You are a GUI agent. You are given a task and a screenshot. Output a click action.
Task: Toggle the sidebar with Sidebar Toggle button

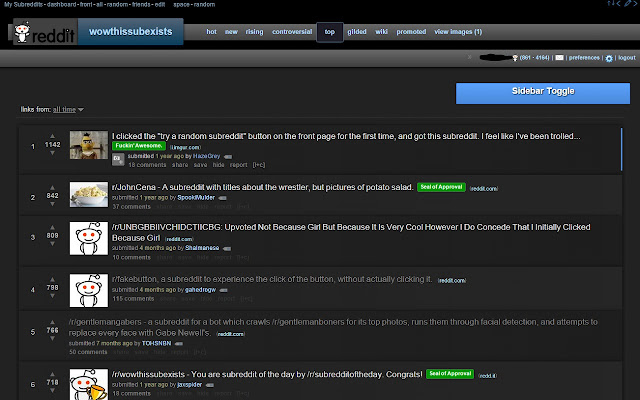pos(543,93)
